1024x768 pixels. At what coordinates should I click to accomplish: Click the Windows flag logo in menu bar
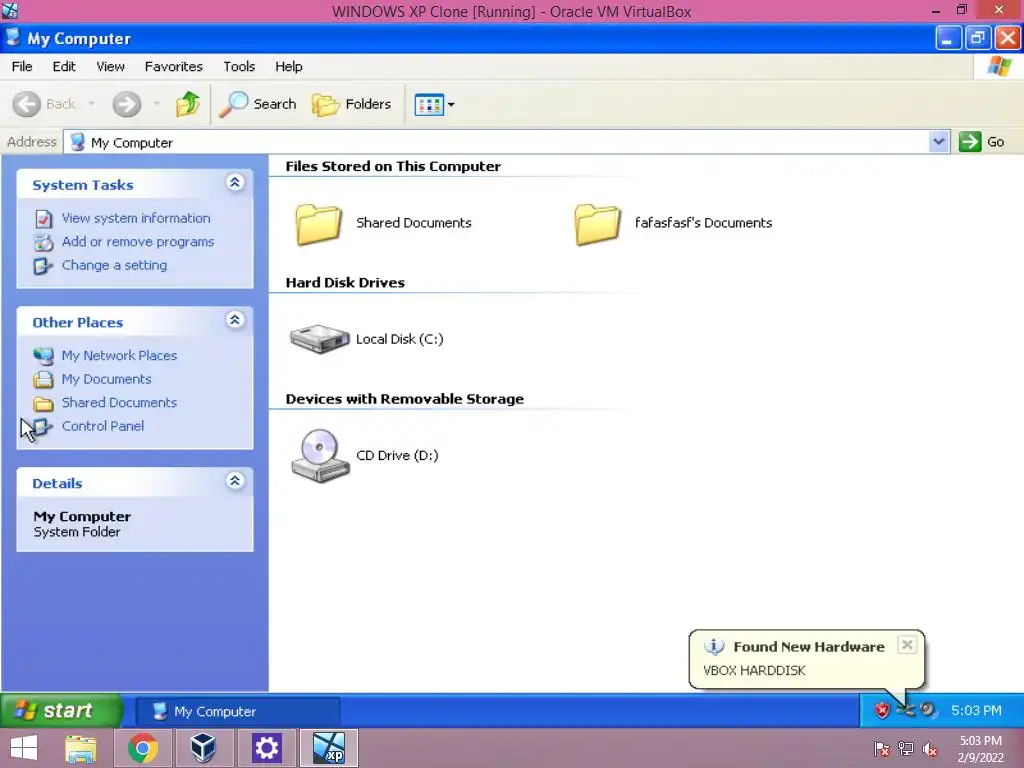point(999,67)
